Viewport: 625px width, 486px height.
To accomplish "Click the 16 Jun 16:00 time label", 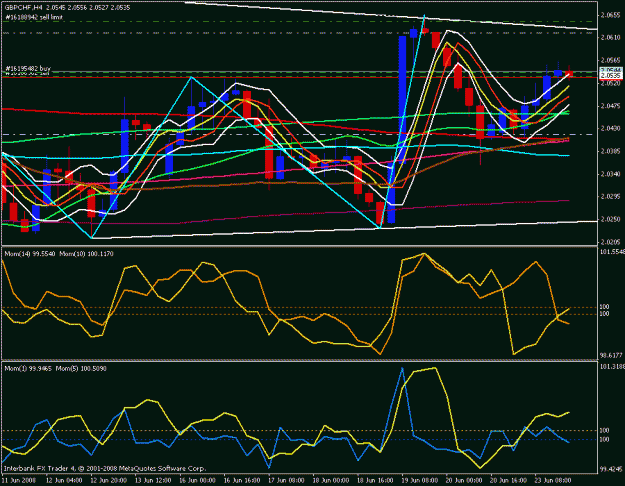I will (243, 480).
